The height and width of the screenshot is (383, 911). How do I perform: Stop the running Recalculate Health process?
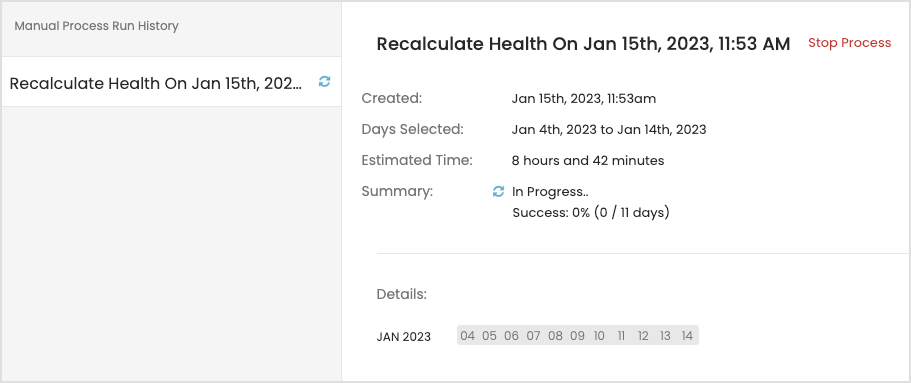coord(849,43)
